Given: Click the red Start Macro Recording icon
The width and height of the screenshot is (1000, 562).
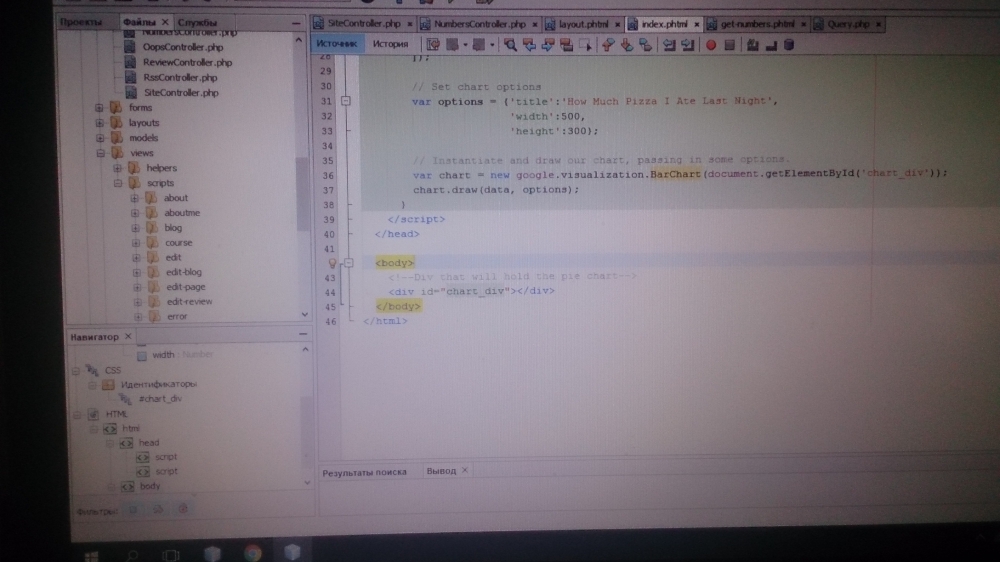Looking at the screenshot, I should pos(711,44).
